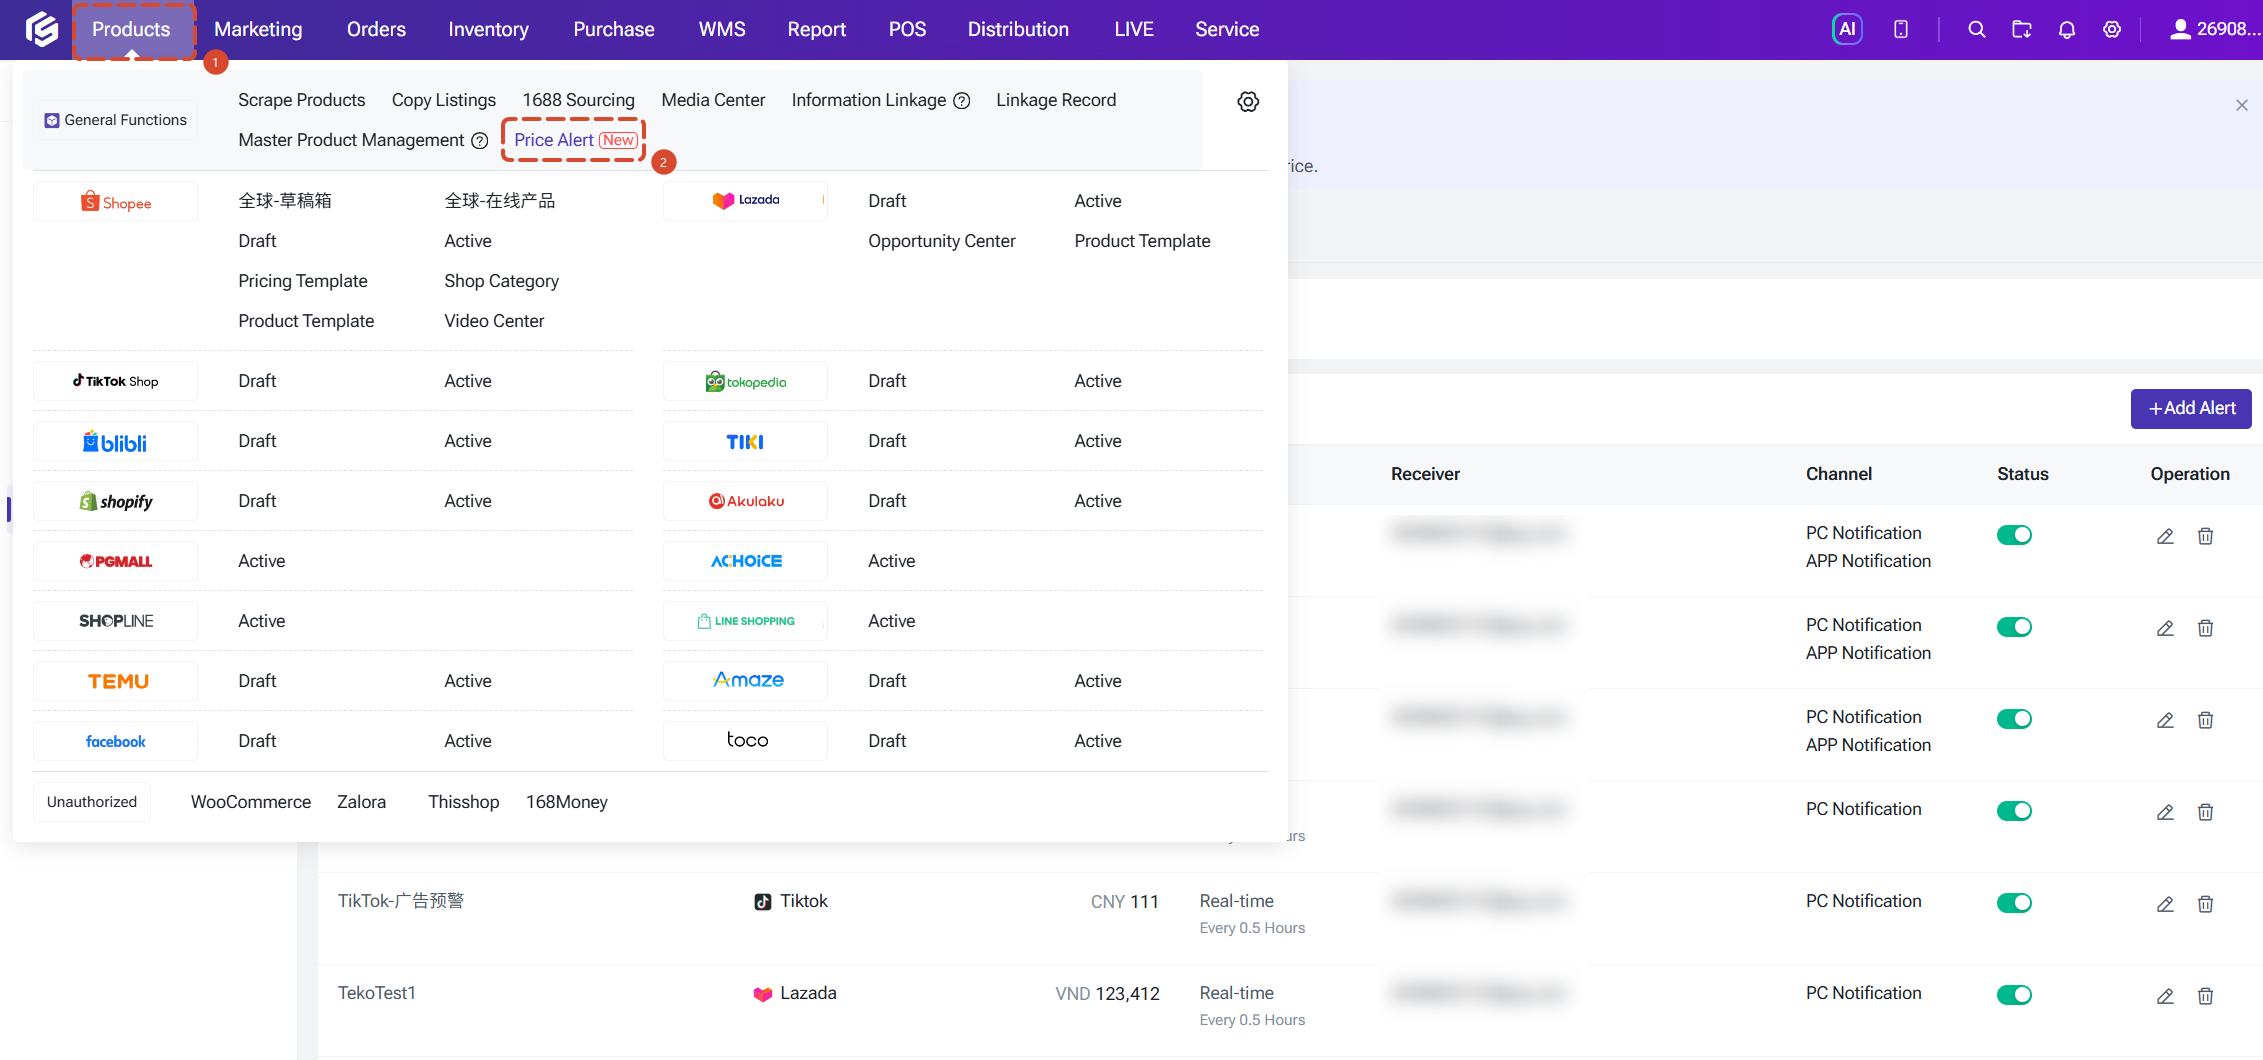The width and height of the screenshot is (2263, 1060).
Task: Edit the TikTok-广告预警 alert
Action: pos(2165,903)
